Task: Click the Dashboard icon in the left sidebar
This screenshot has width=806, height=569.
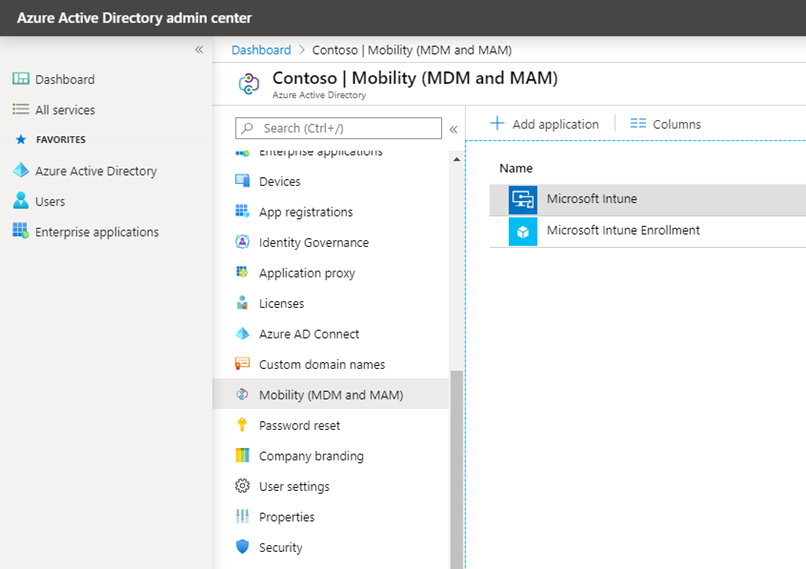Action: click(21, 79)
